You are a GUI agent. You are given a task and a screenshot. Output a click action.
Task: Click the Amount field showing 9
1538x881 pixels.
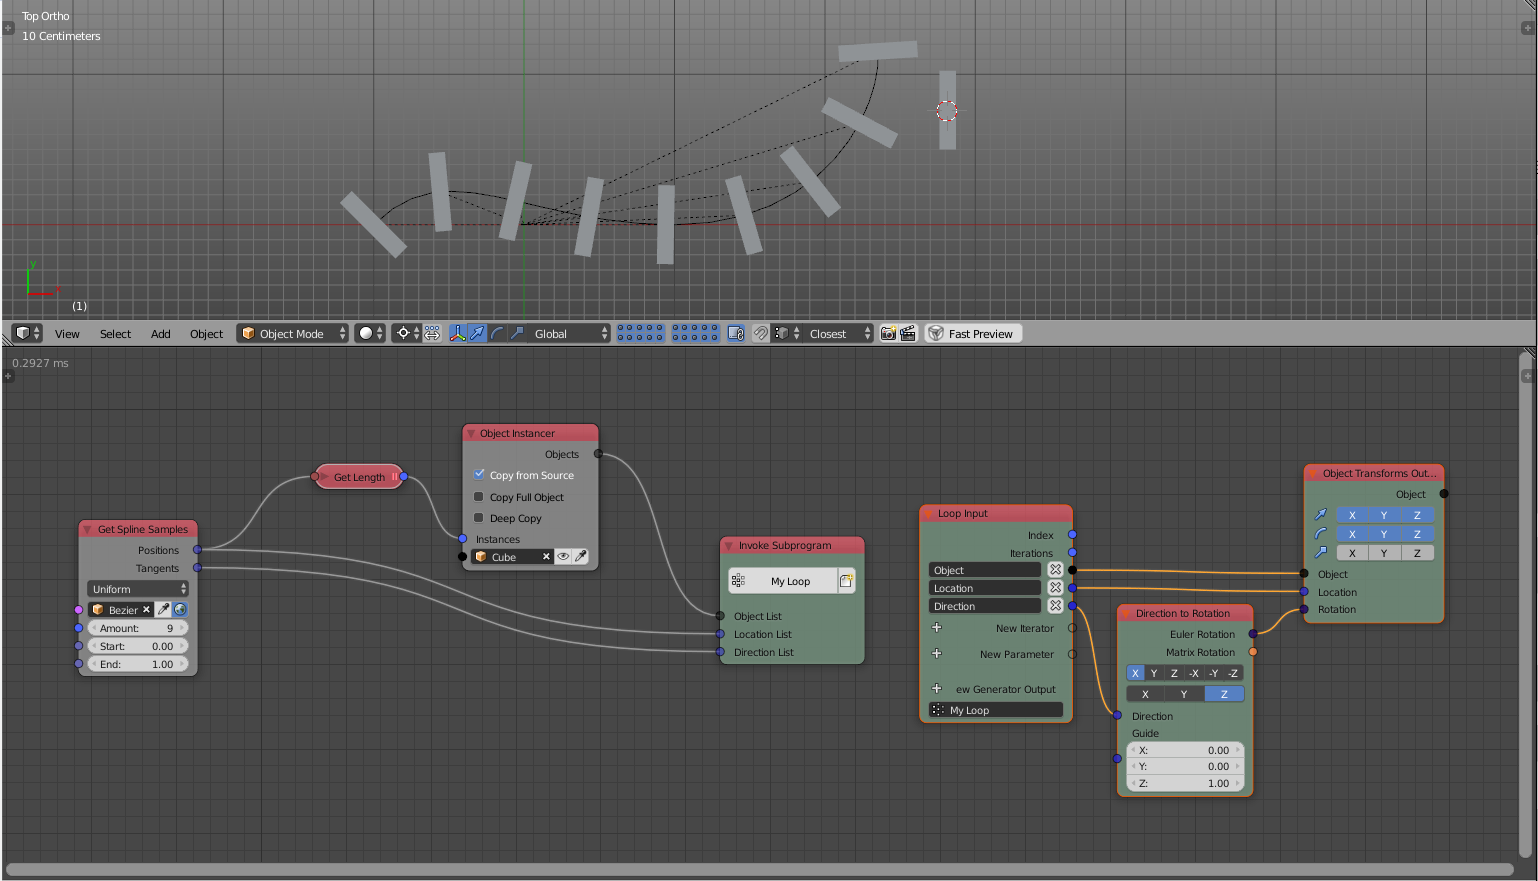138,628
